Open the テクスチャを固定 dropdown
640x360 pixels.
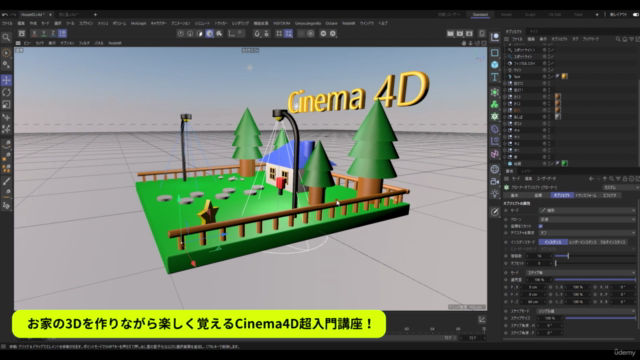coord(587,233)
